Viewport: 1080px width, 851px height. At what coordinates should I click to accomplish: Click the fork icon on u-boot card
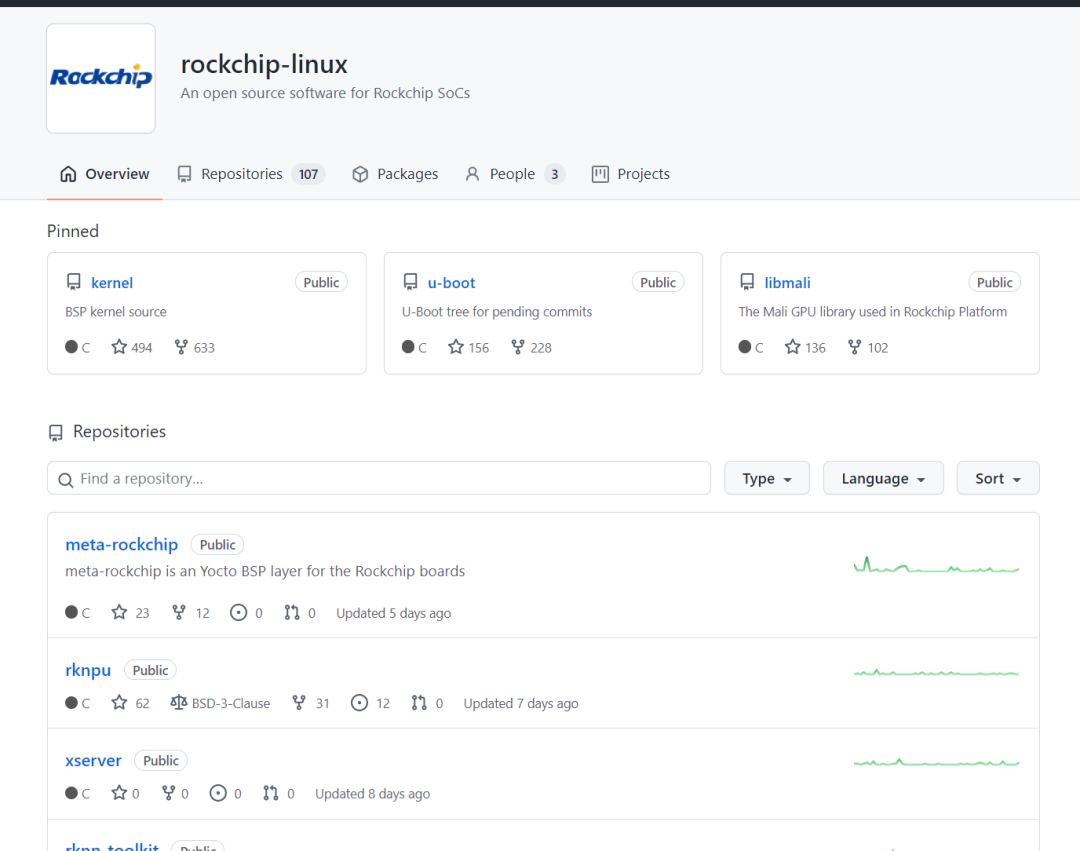click(x=518, y=347)
